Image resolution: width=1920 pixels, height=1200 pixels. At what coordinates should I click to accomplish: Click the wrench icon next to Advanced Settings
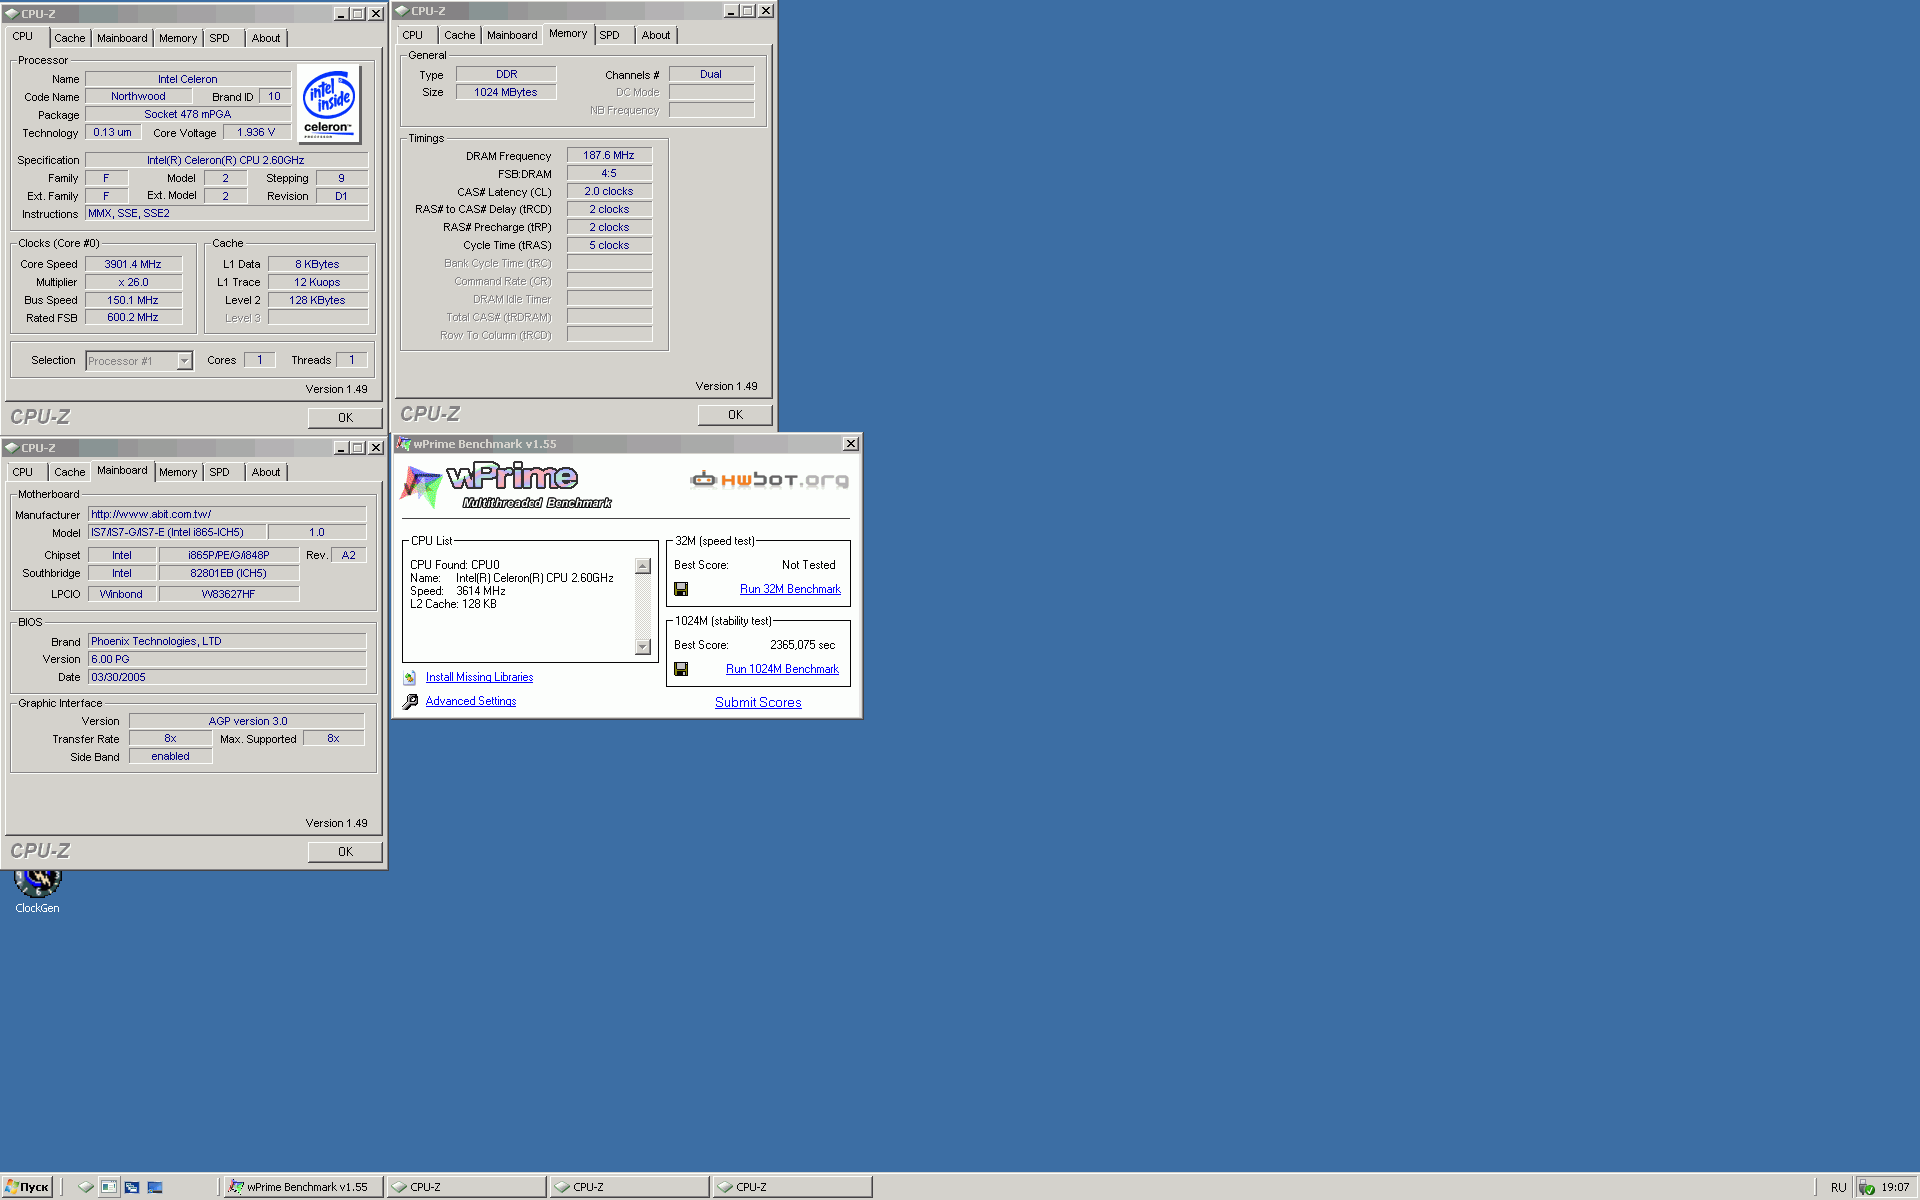tap(410, 702)
